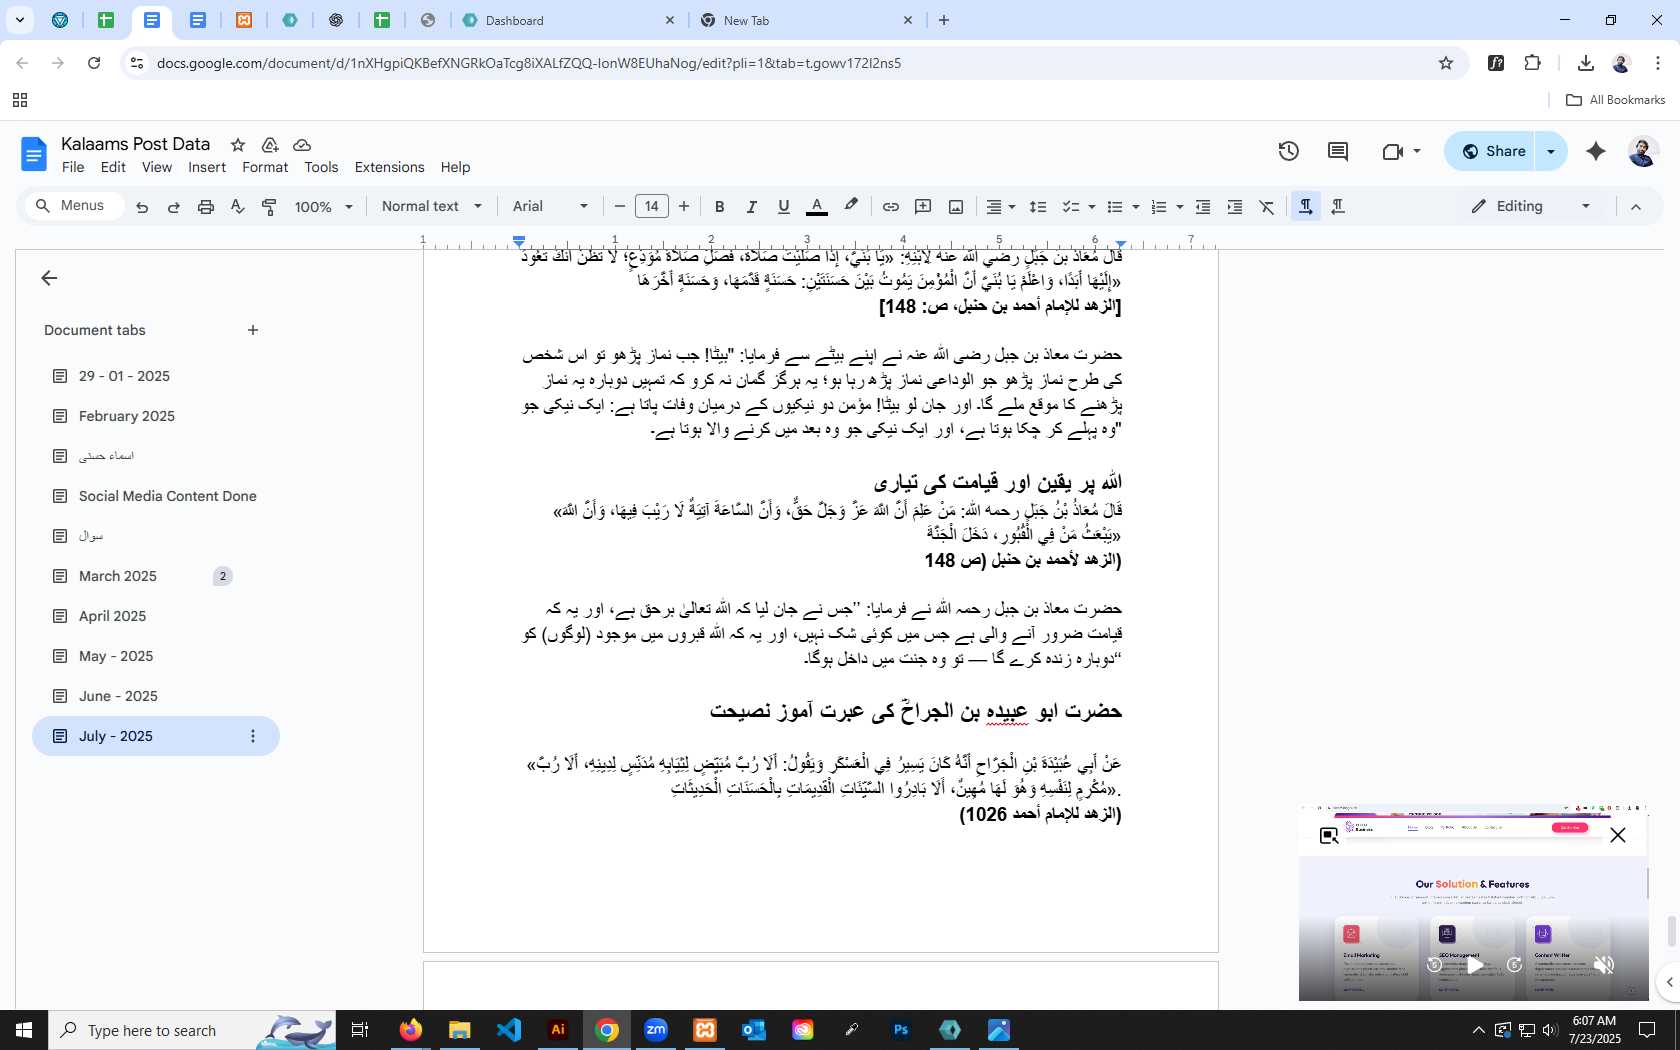Add a comment using toolbar icon
Image resolution: width=1680 pixels, height=1050 pixels.
(923, 207)
